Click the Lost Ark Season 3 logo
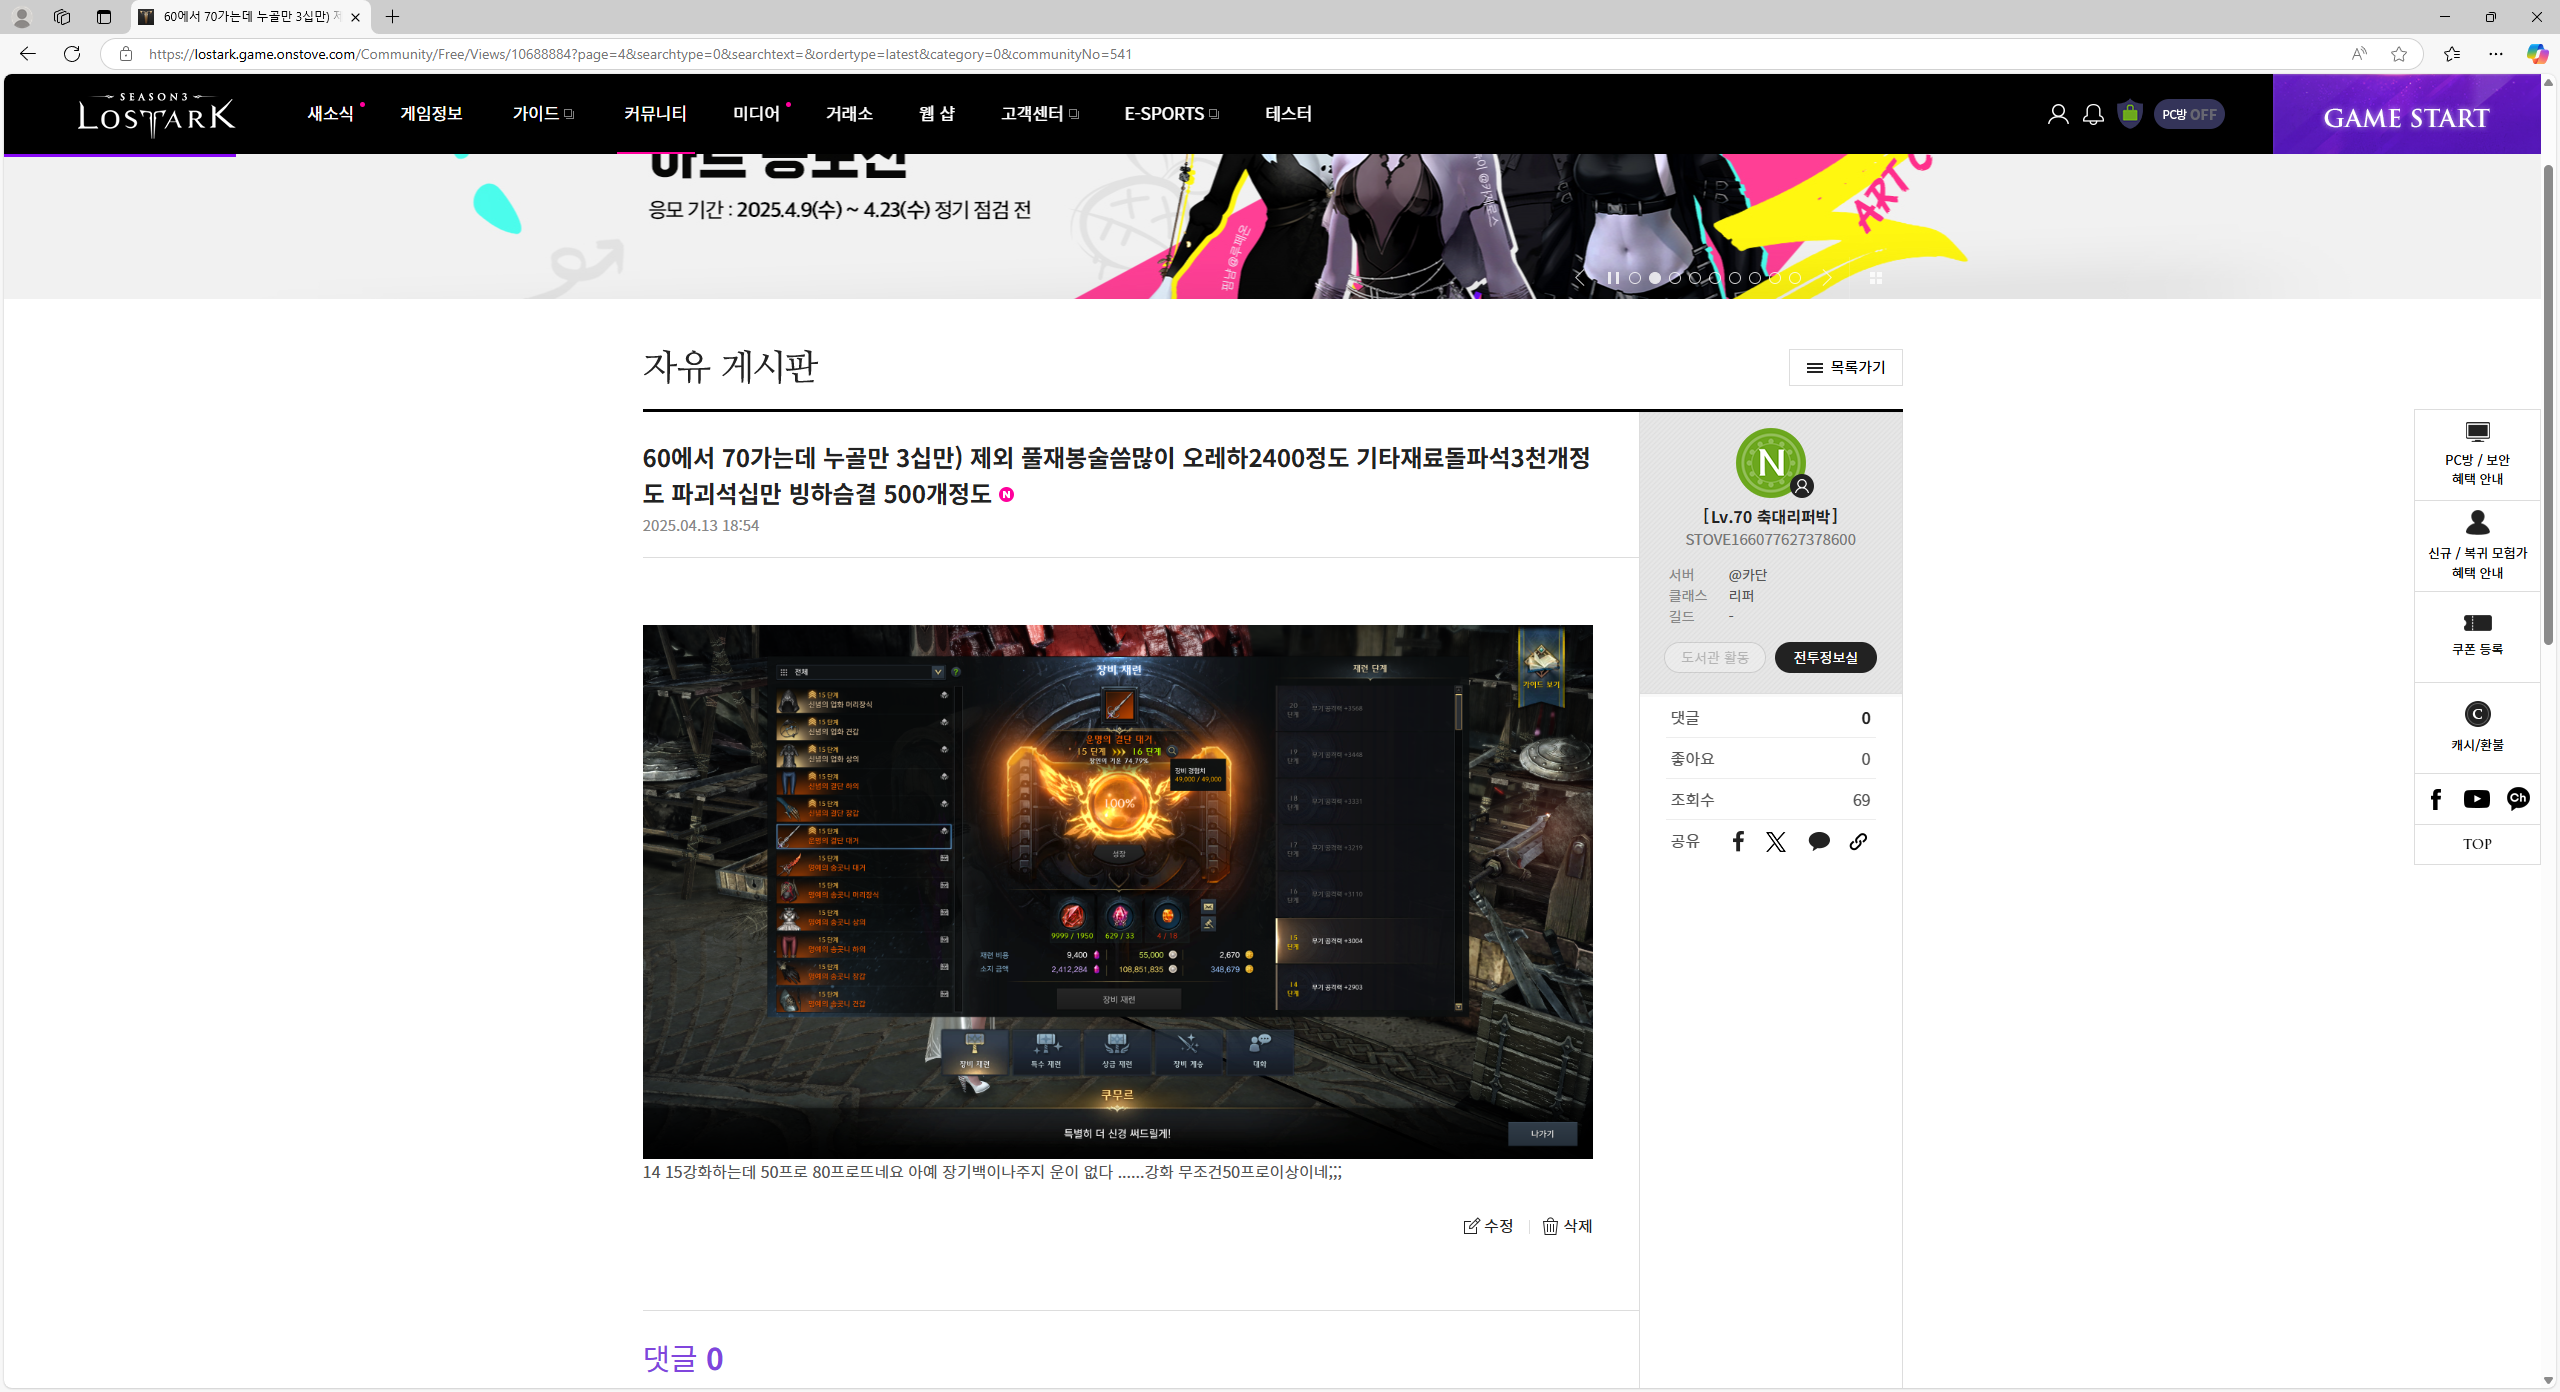Screen dimensions: 2560x1392 157,114
